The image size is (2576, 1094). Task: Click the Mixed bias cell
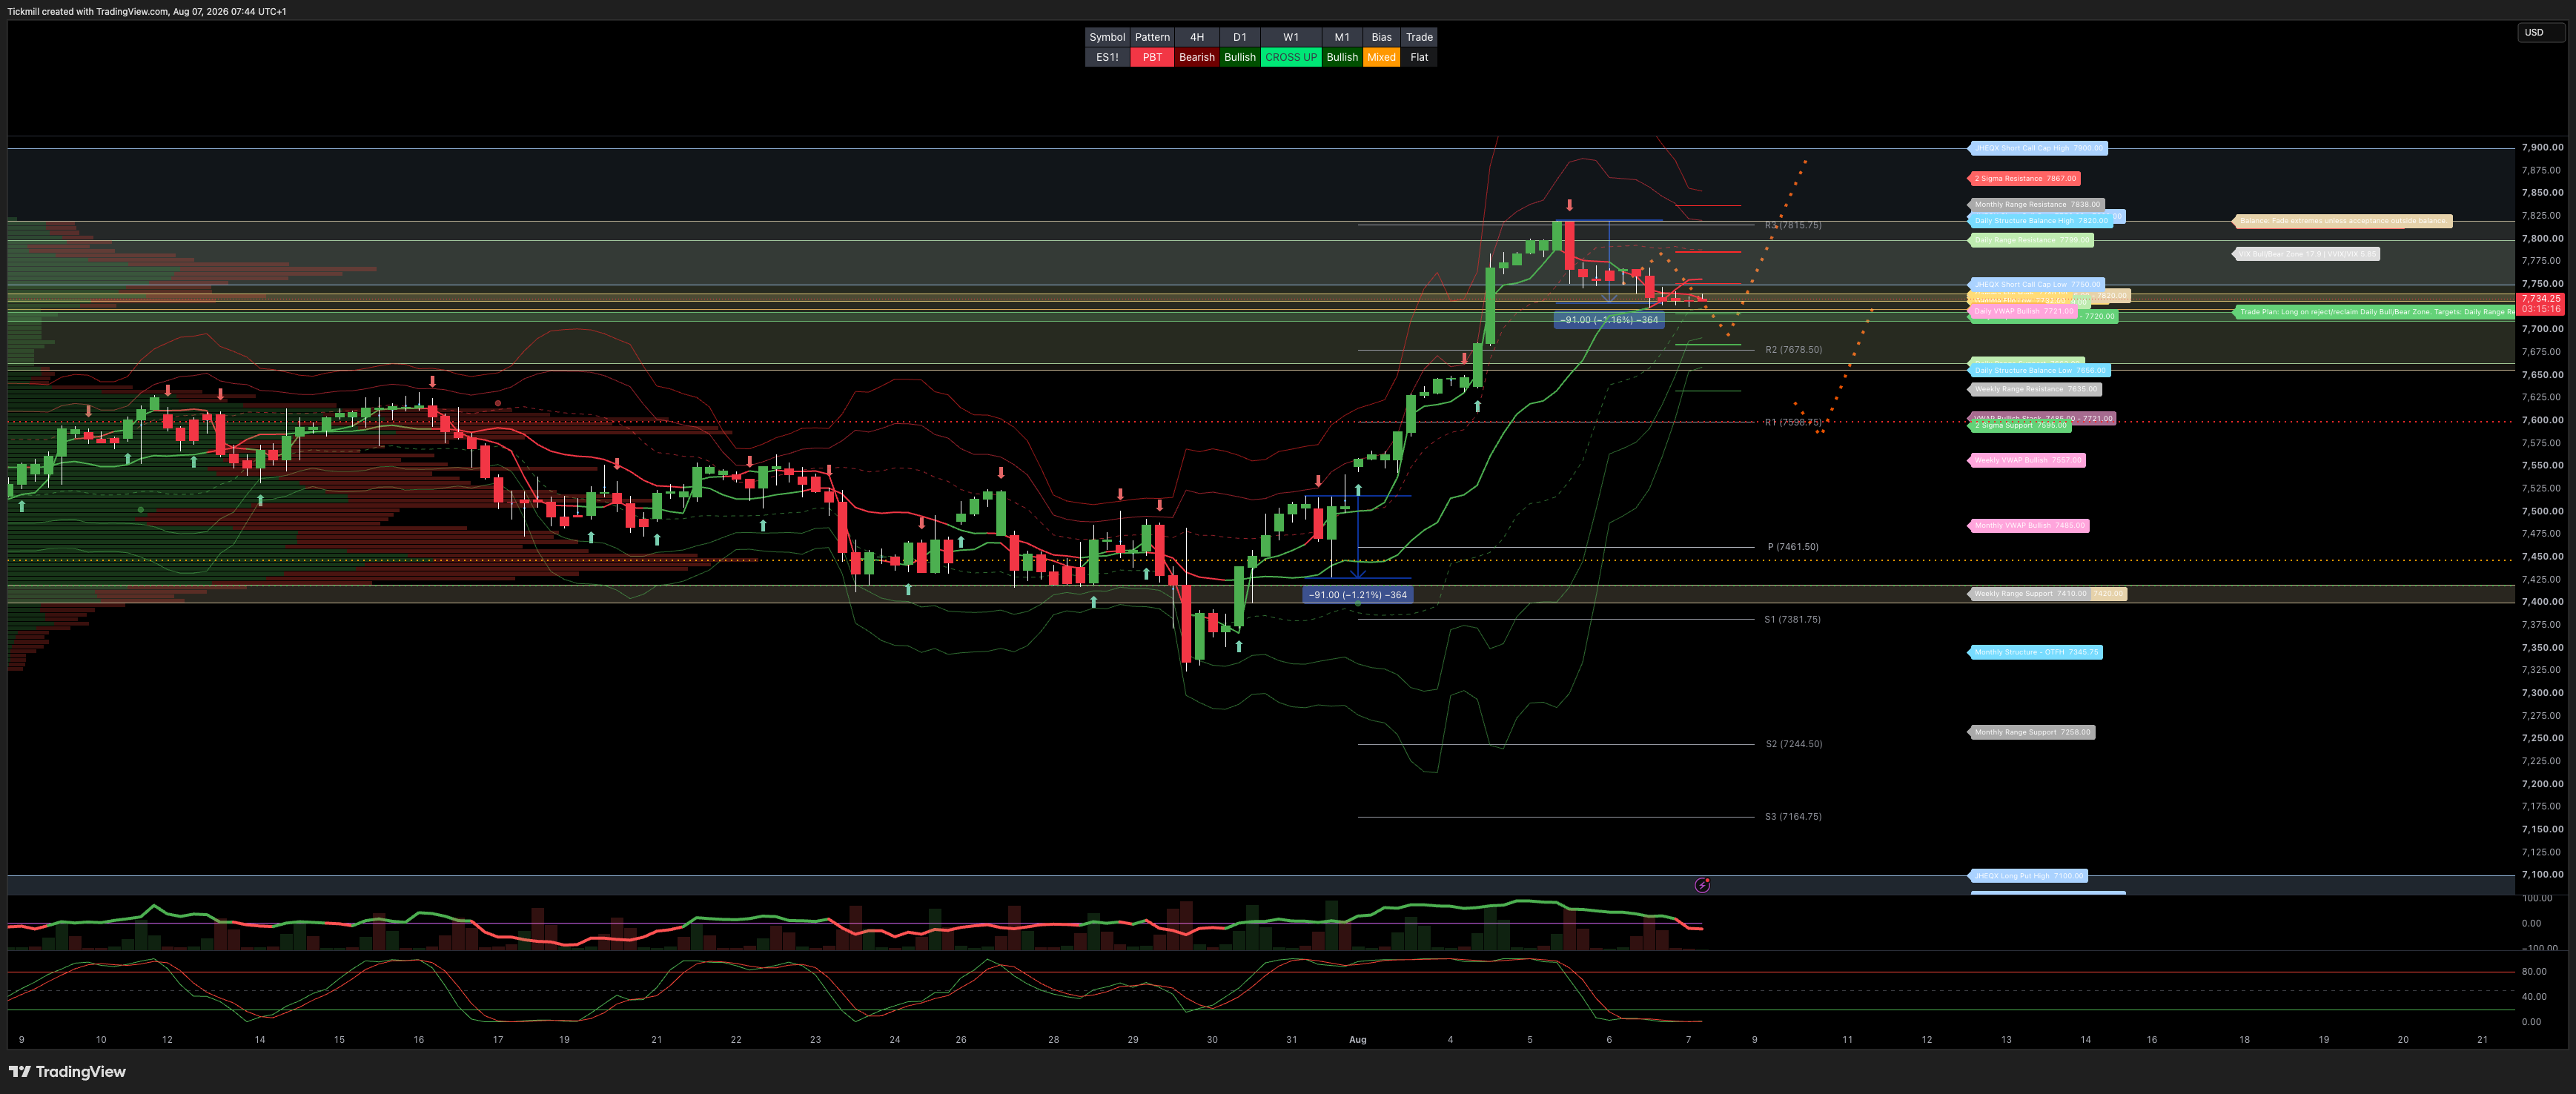[1381, 57]
